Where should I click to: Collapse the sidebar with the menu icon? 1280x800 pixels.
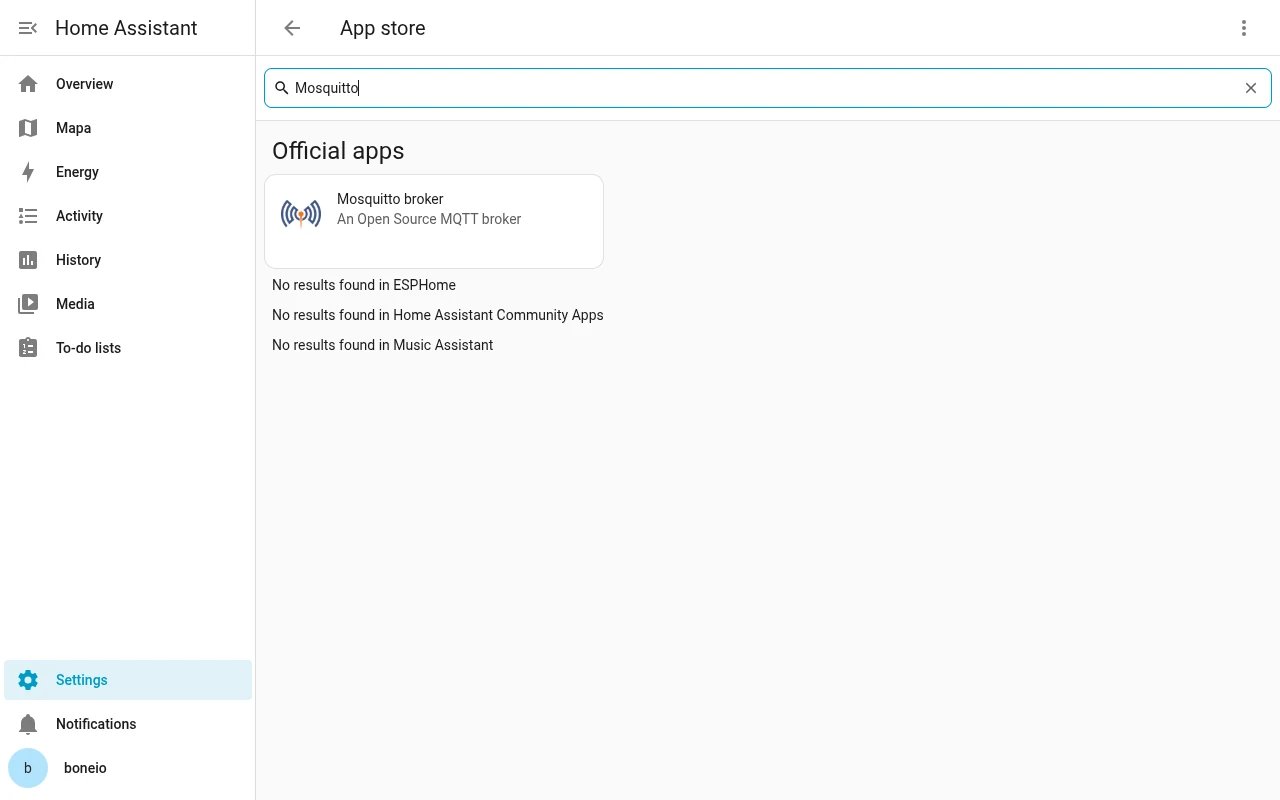[x=28, y=28]
